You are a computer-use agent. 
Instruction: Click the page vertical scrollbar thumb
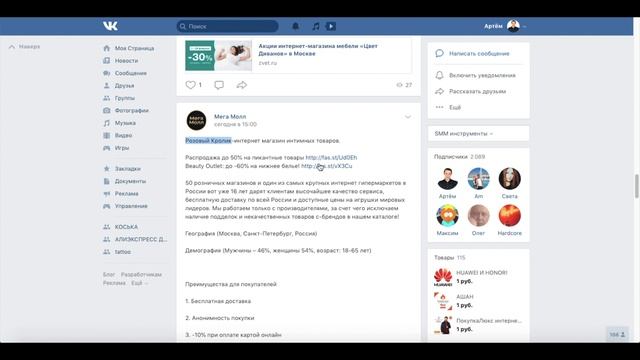[x=636, y=186]
